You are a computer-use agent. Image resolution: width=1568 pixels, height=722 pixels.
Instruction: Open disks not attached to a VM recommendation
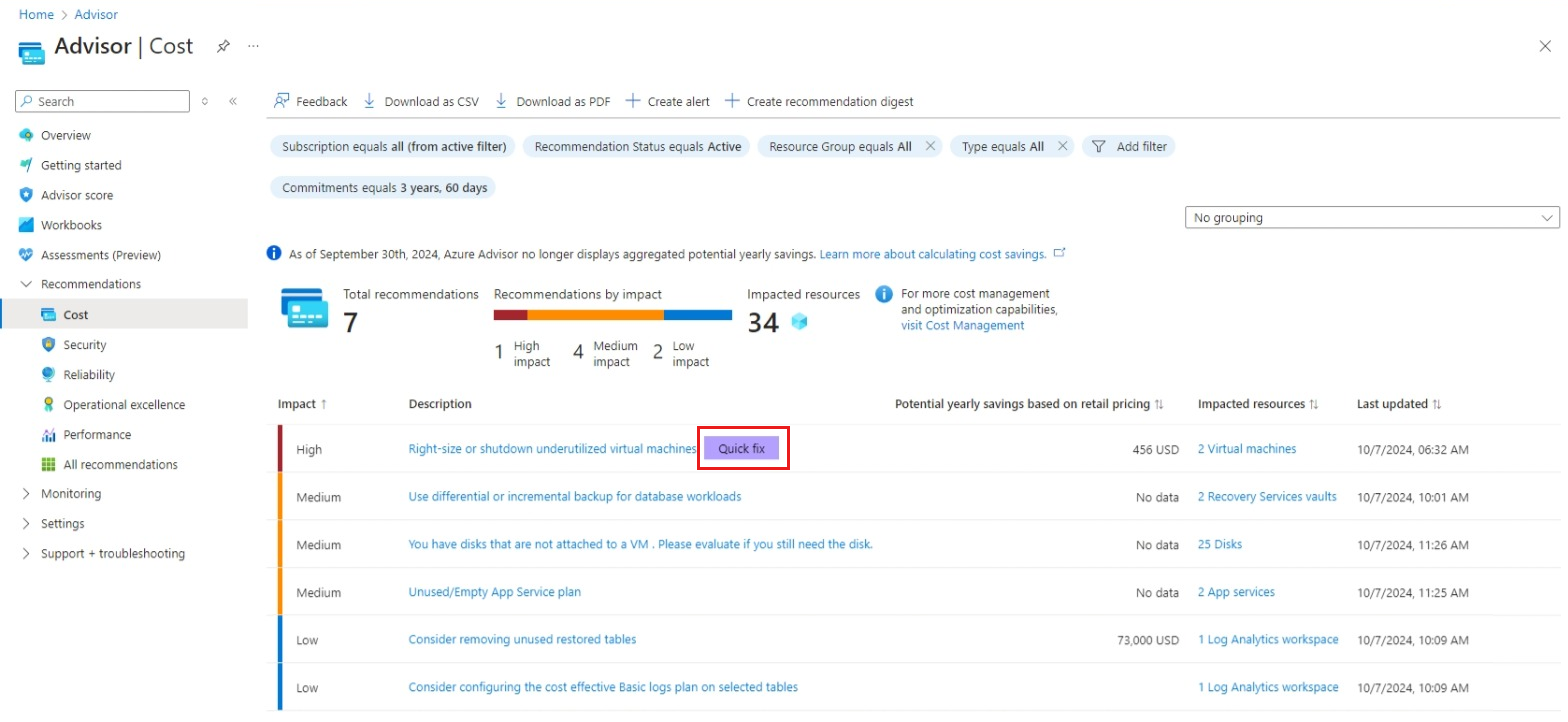click(x=641, y=544)
